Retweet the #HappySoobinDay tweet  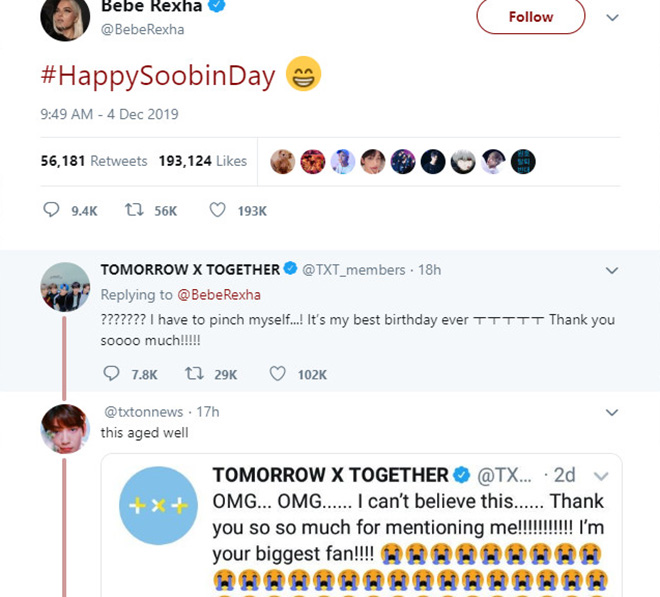click(x=132, y=210)
